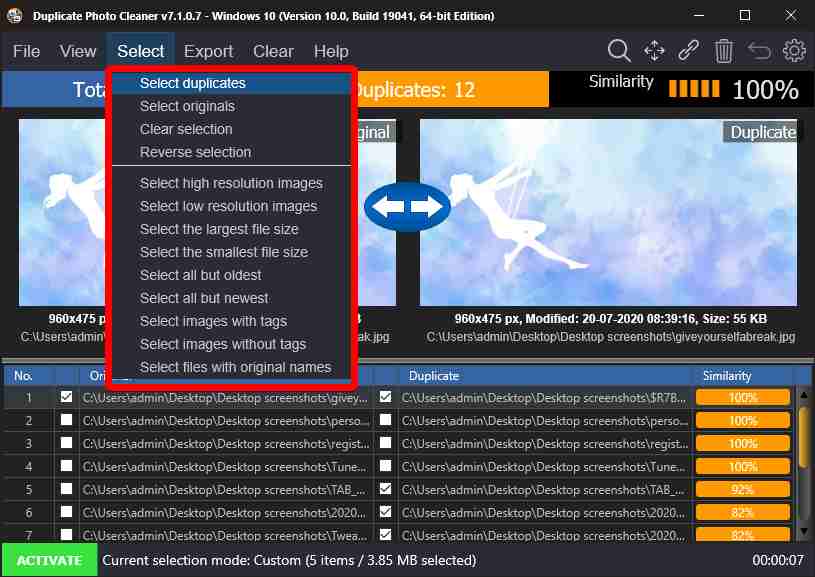Click the 100% similarity bar in row 2
Image resolution: width=815 pixels, height=577 pixels.
coord(743,421)
